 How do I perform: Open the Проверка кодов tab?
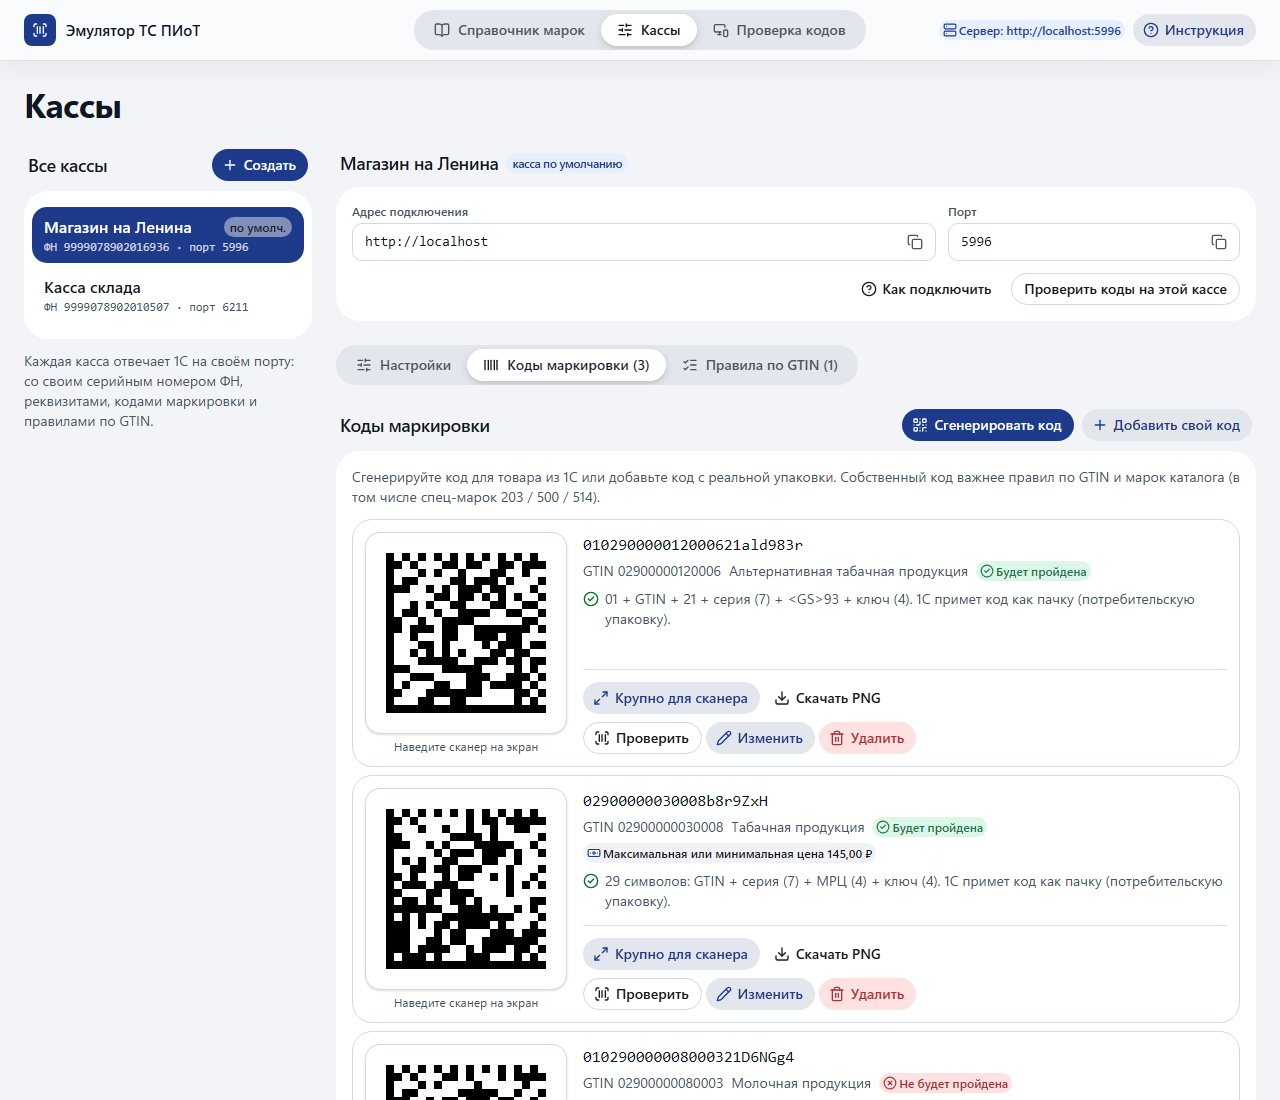click(x=779, y=30)
